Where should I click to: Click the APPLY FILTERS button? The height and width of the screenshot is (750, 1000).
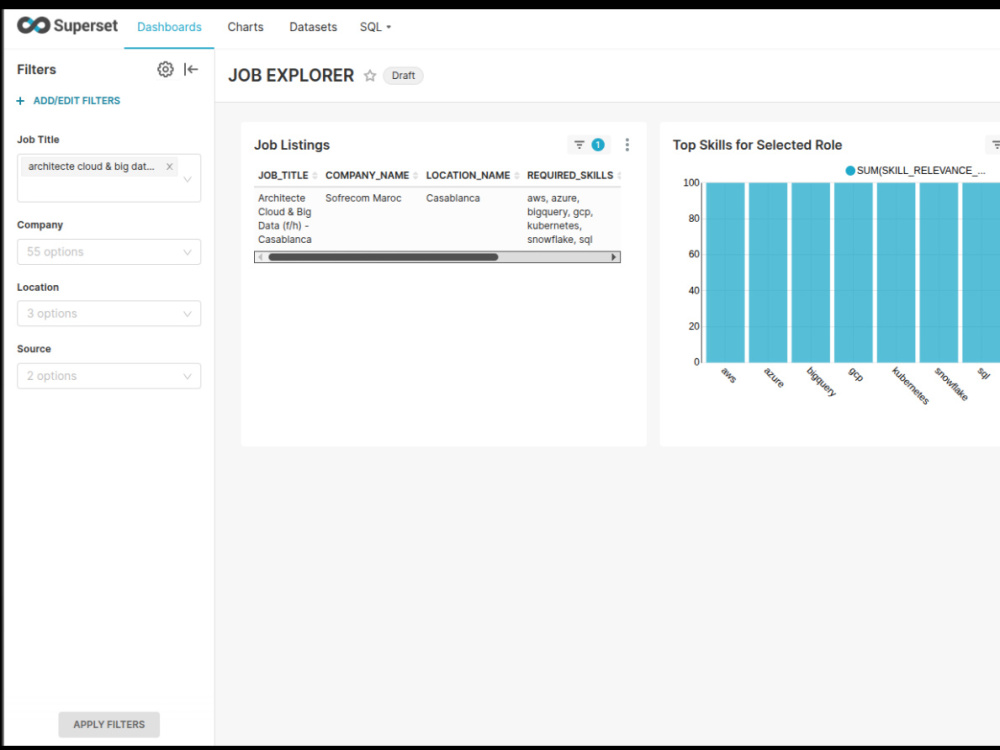click(x=109, y=724)
